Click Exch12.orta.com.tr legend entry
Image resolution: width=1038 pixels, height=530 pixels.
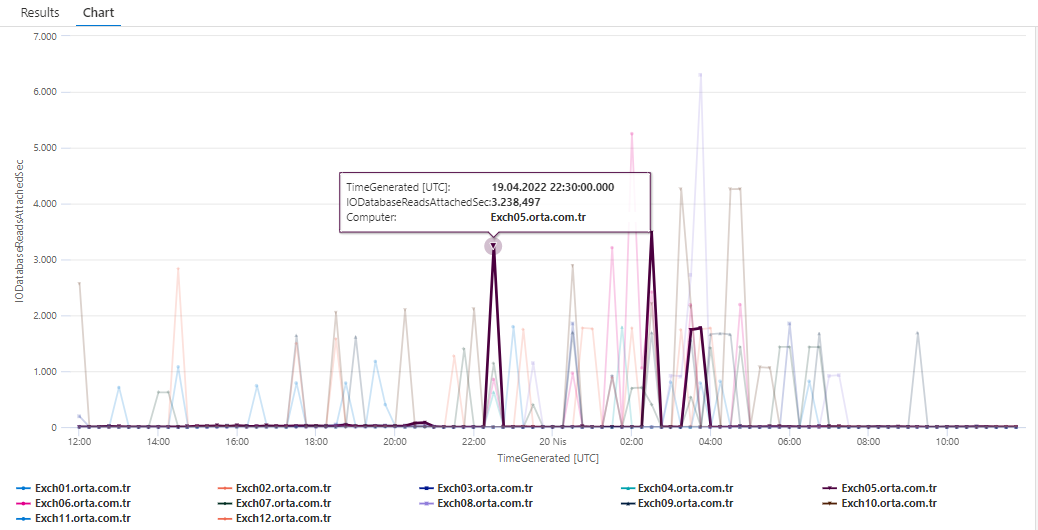[274, 518]
